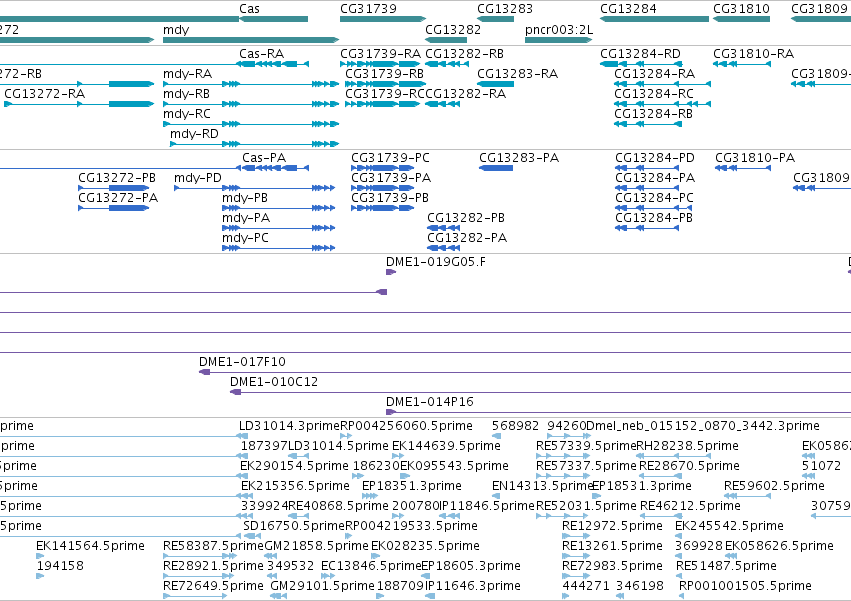The image size is (851, 601).
Task: Select the CG31810 gene label
Action: pos(741,9)
